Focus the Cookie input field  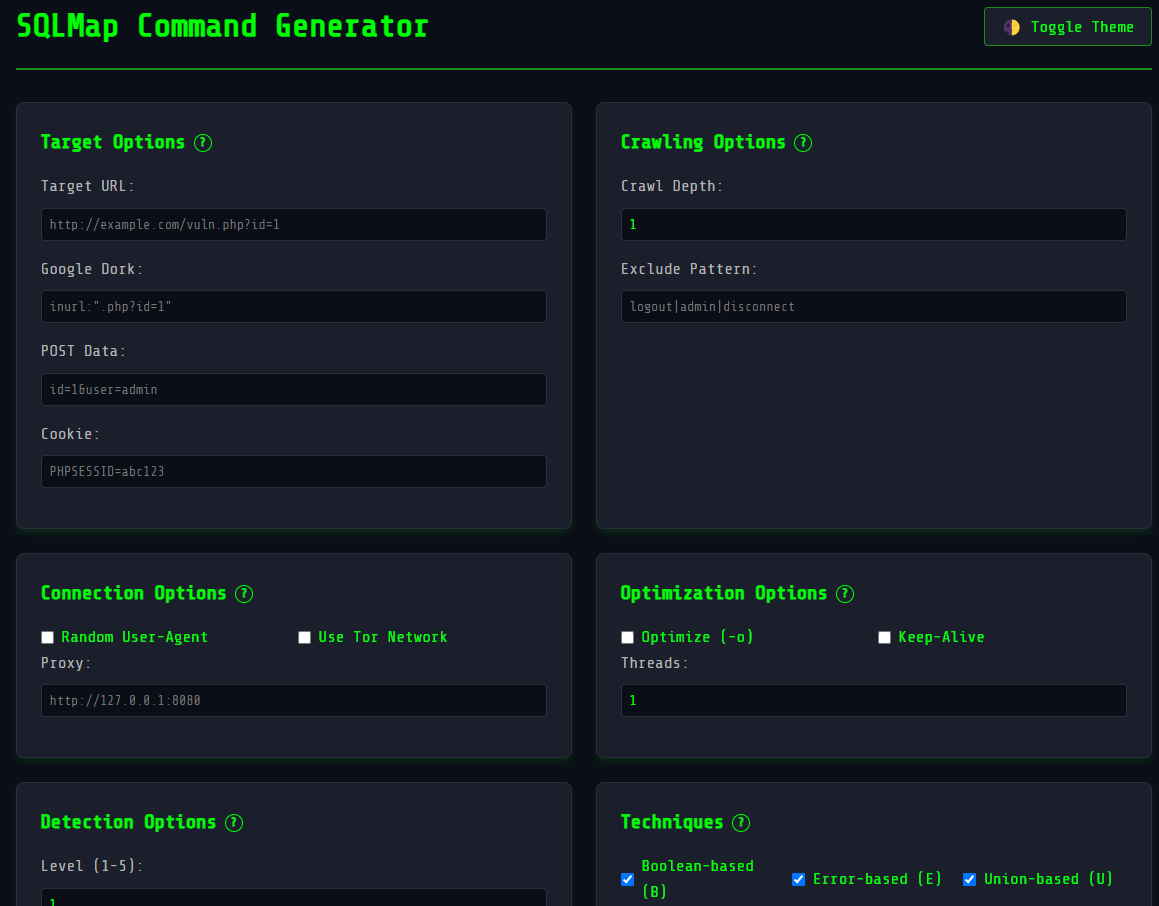click(x=293, y=471)
